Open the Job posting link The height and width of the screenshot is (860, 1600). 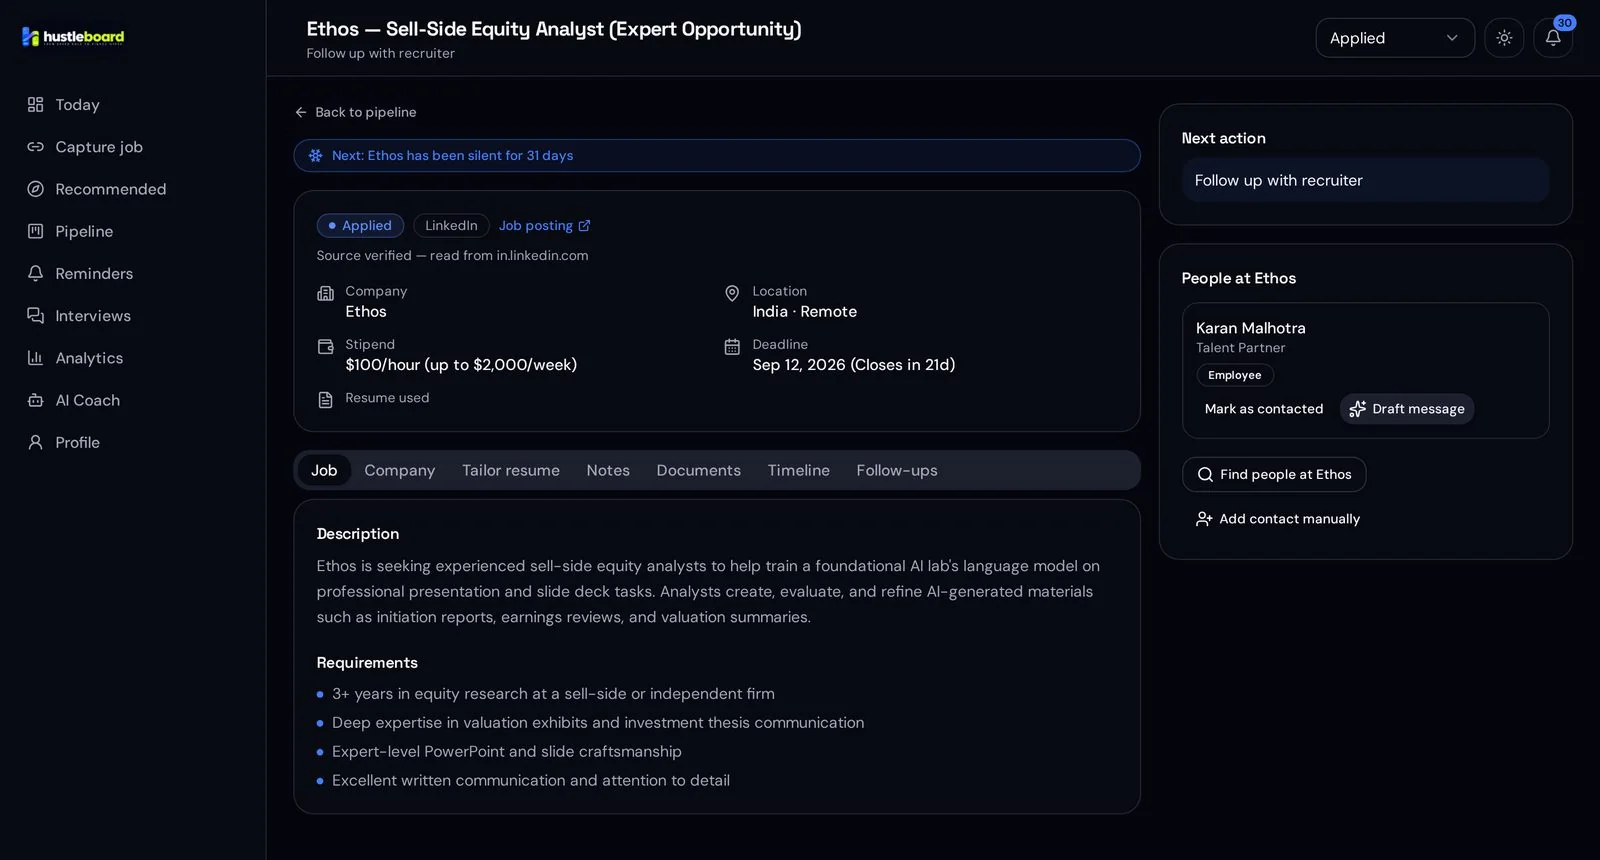pos(545,226)
